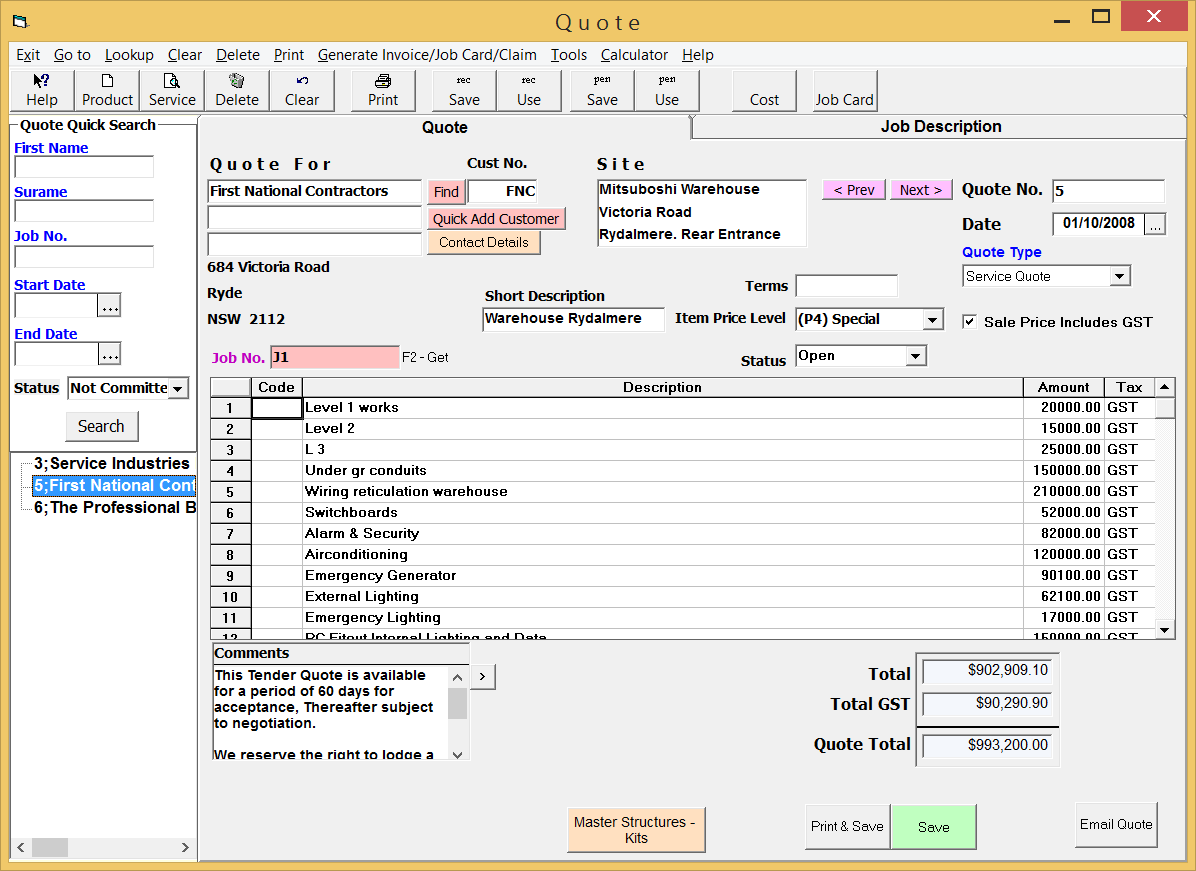1196x871 pixels.
Task: Open the Print menu
Action: tap(289, 55)
